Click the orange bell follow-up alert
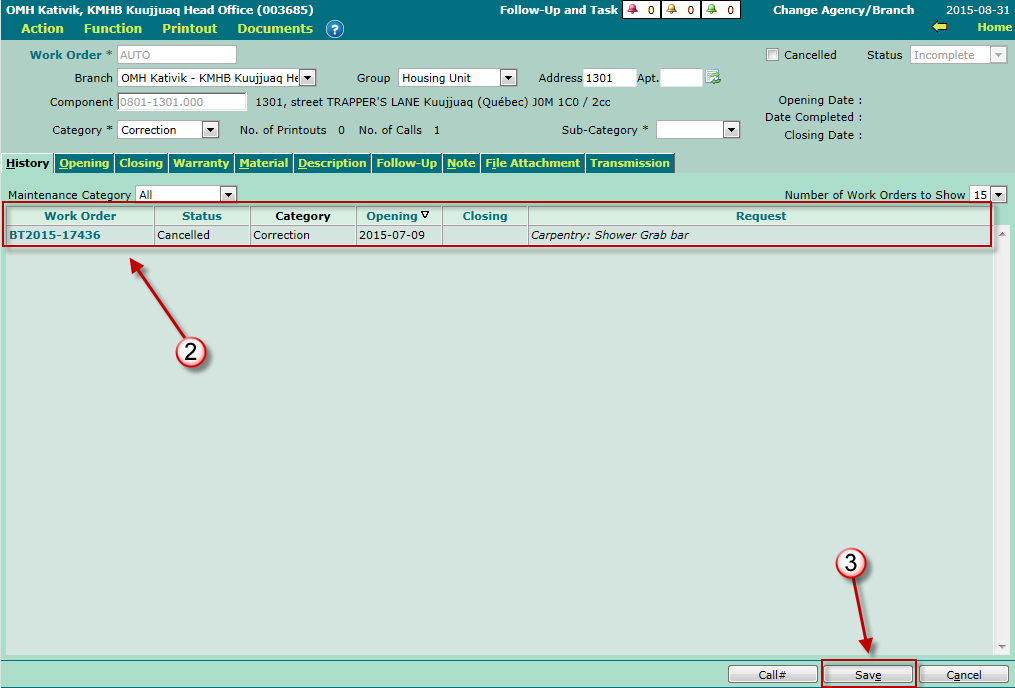Image resolution: width=1015 pixels, height=688 pixels. 672,10
